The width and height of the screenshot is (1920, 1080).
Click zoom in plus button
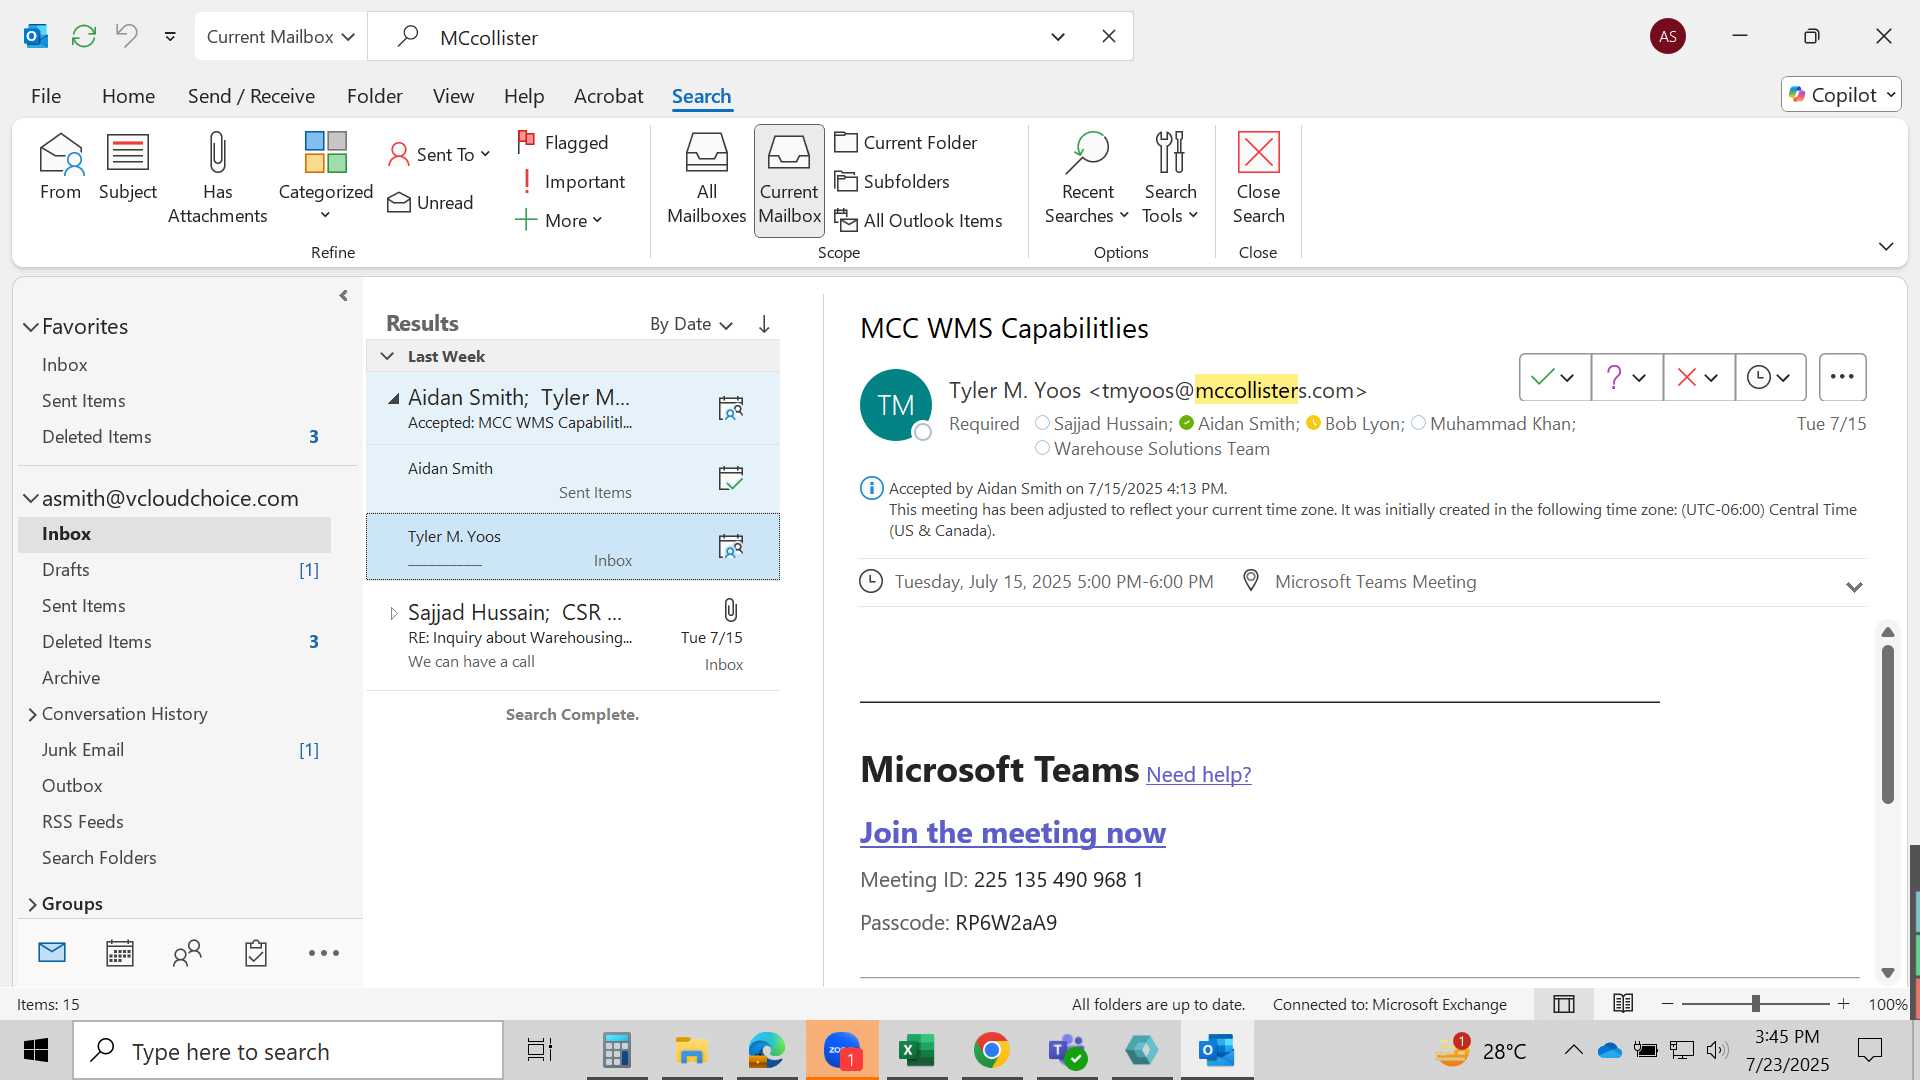pos(1843,1003)
